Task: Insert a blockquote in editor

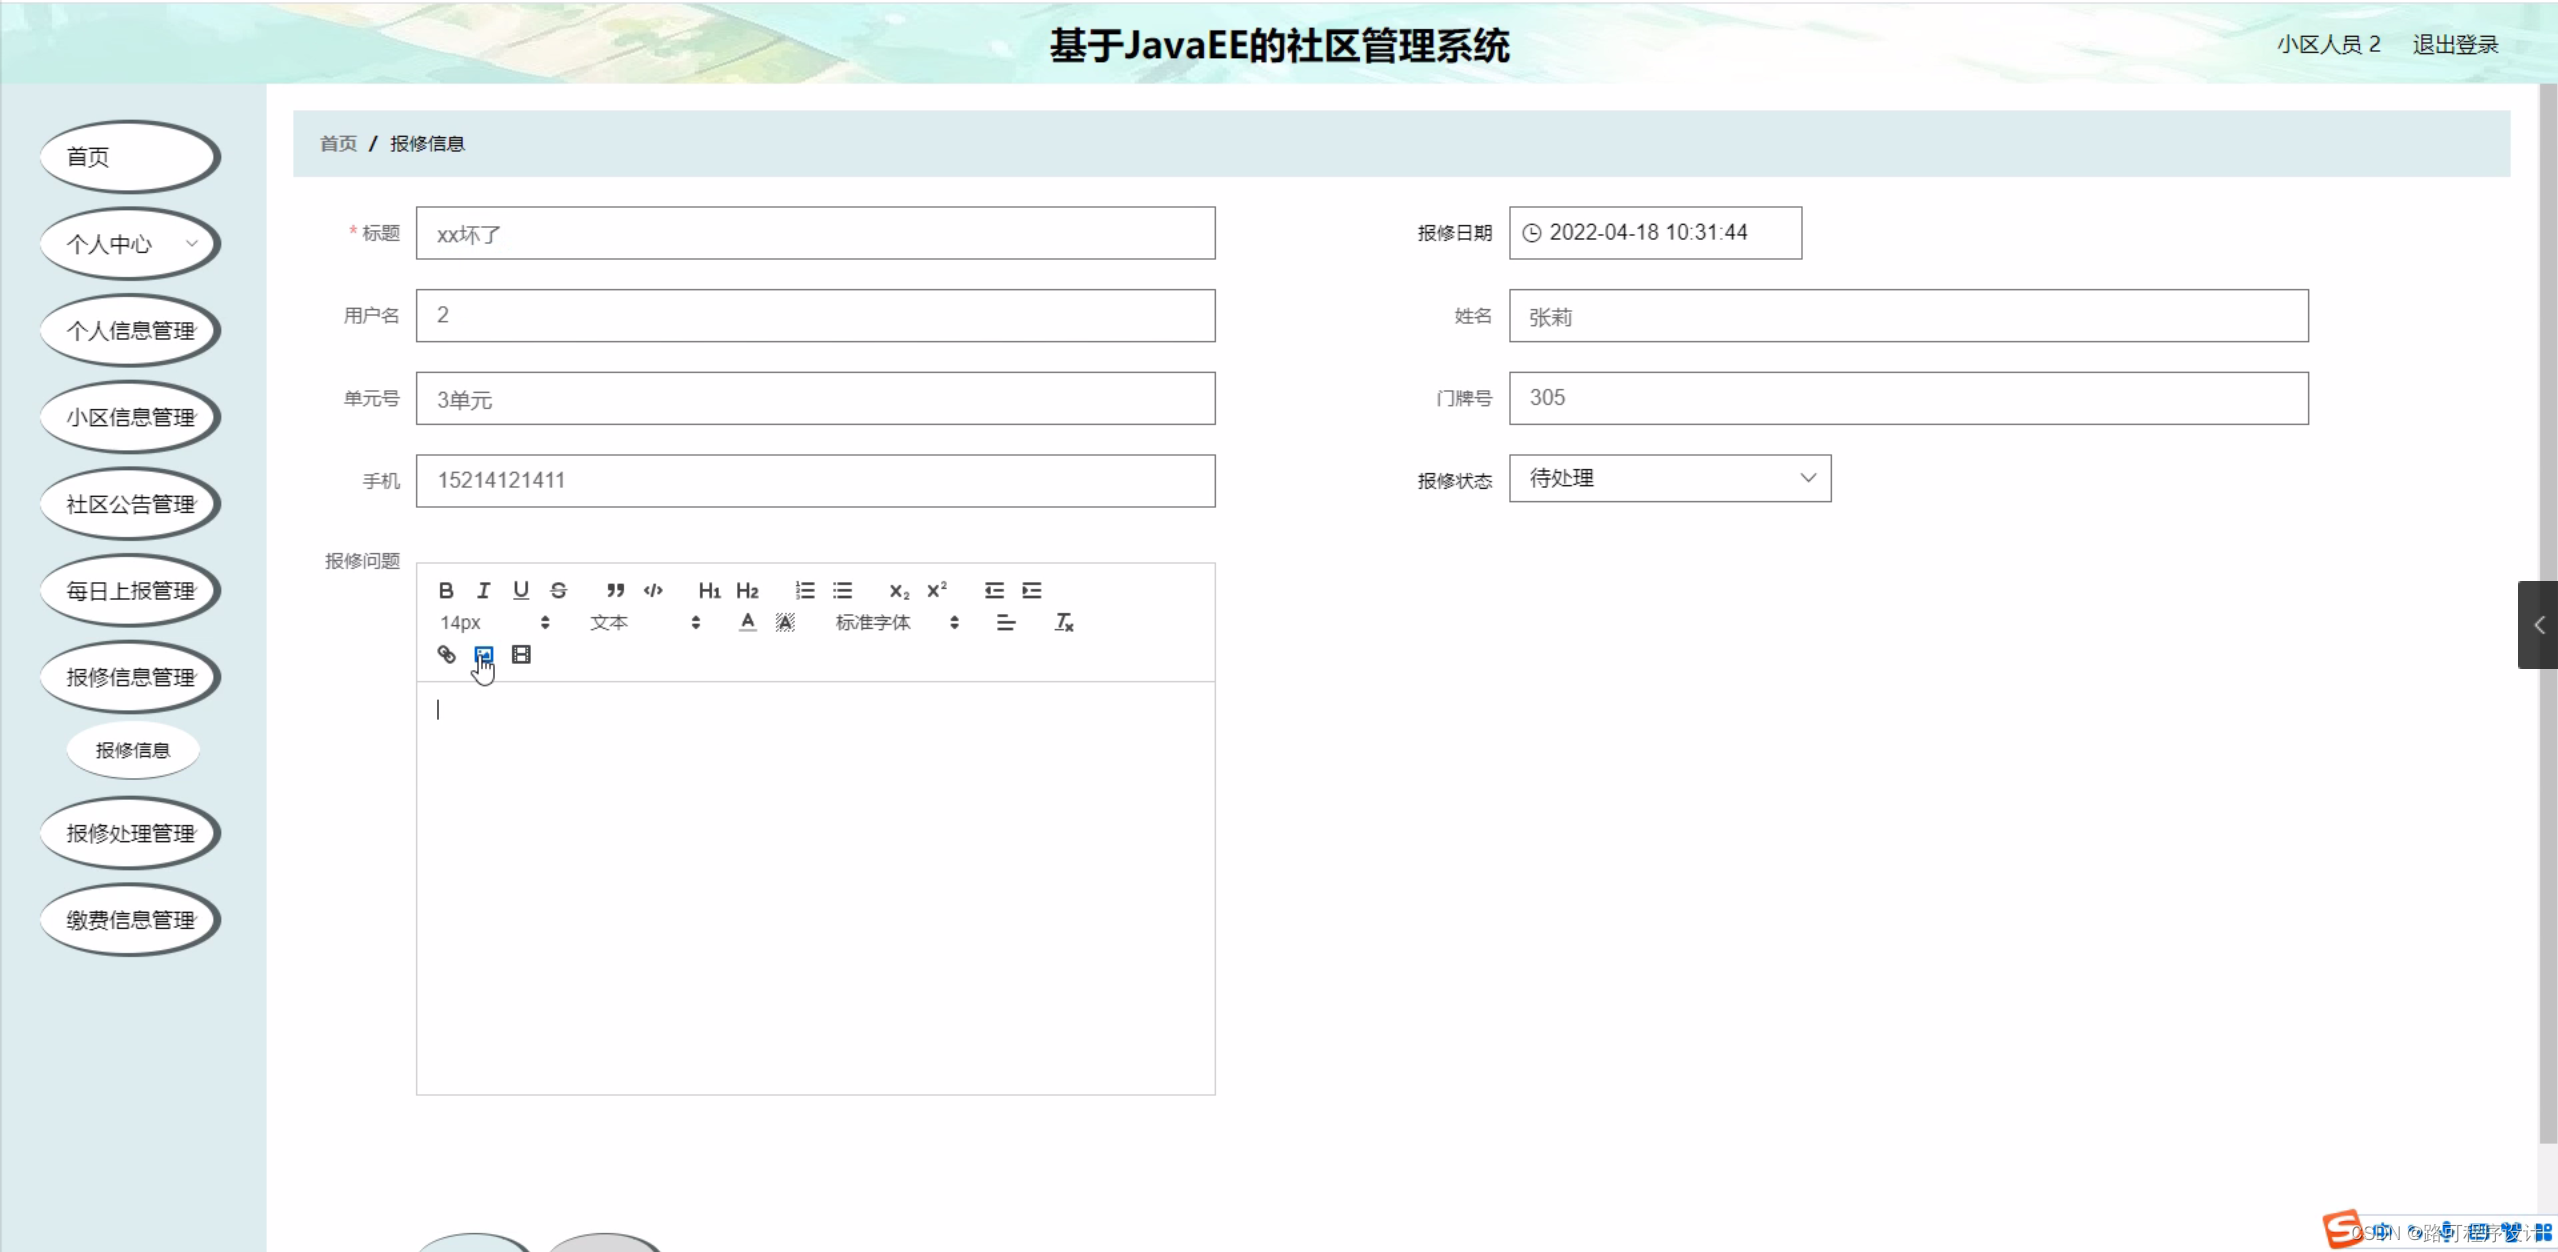Action: (x=615, y=590)
